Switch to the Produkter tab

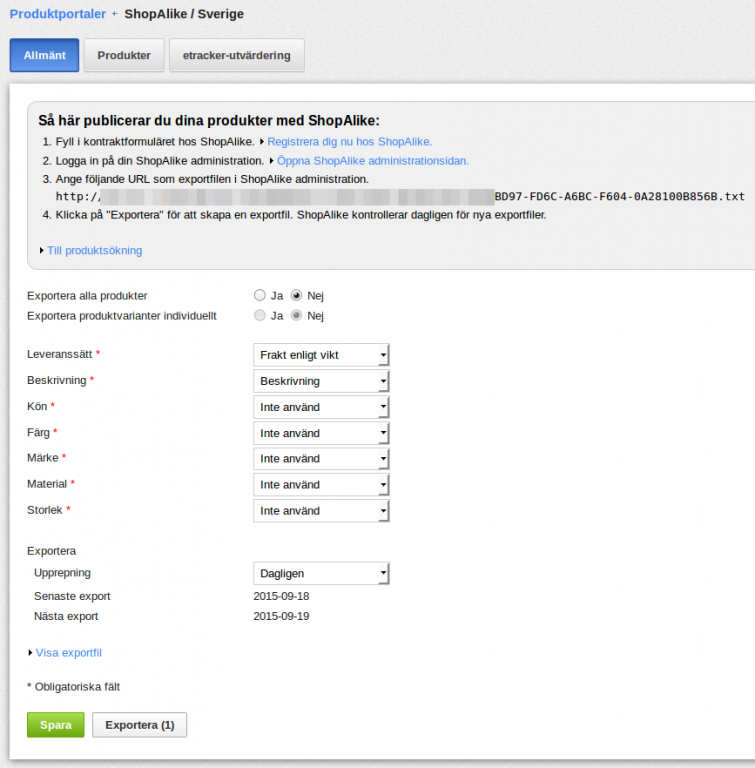click(x=124, y=55)
